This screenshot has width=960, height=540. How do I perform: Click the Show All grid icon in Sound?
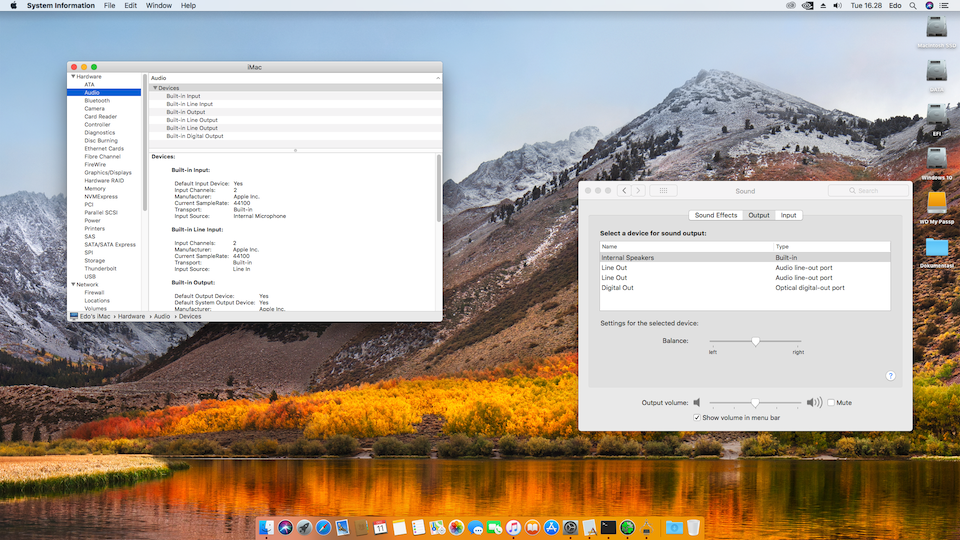663,190
